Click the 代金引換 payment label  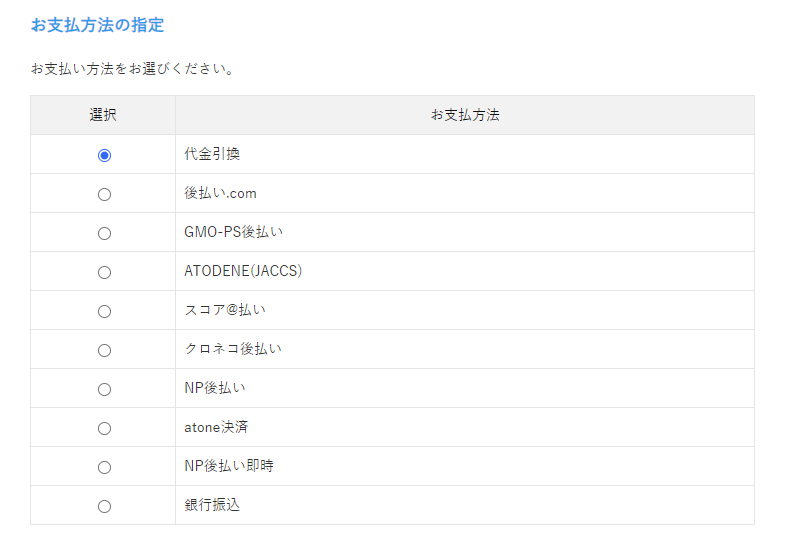(x=212, y=155)
